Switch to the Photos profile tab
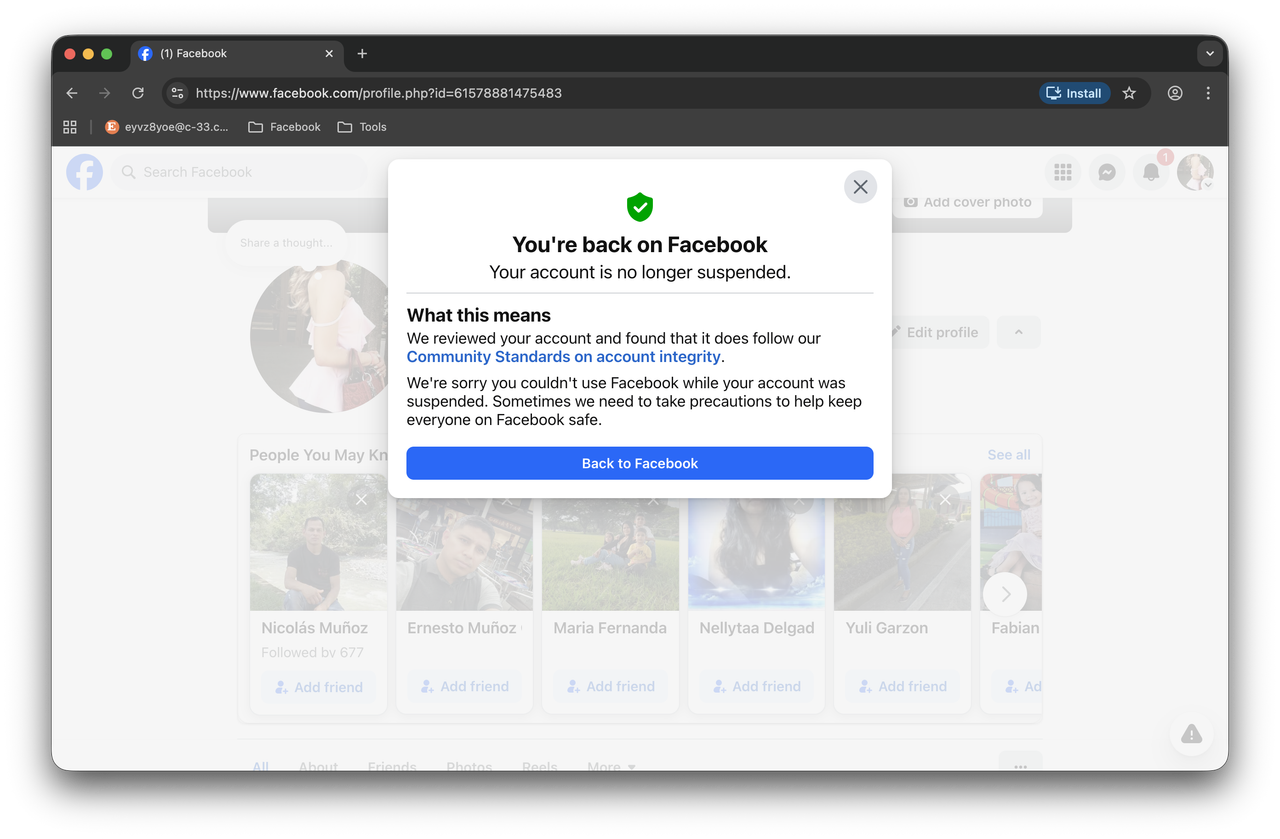 pos(469,767)
